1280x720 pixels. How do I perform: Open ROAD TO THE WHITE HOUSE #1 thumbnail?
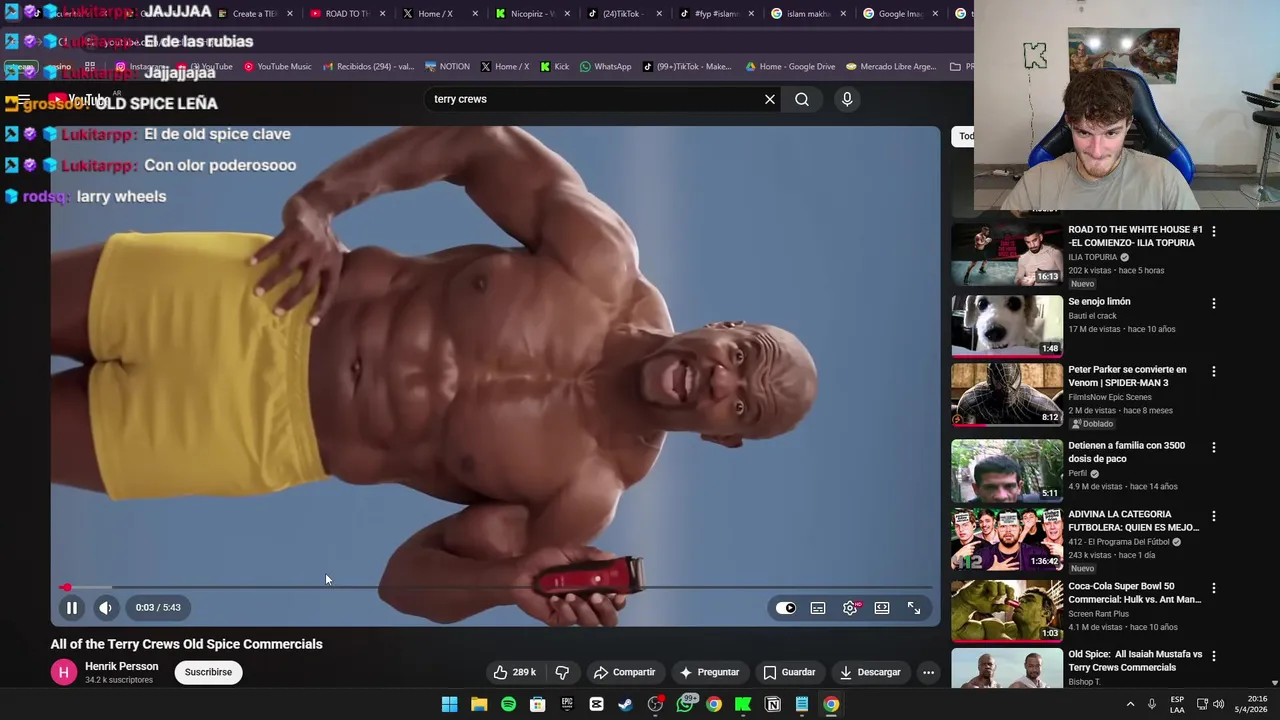point(1007,255)
